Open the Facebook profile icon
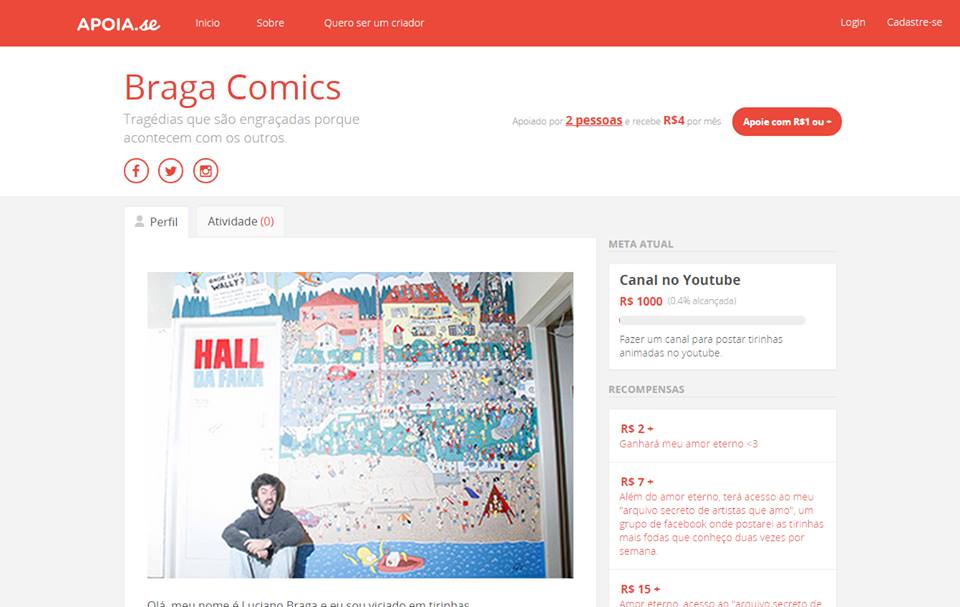The image size is (960, 607). click(x=136, y=170)
